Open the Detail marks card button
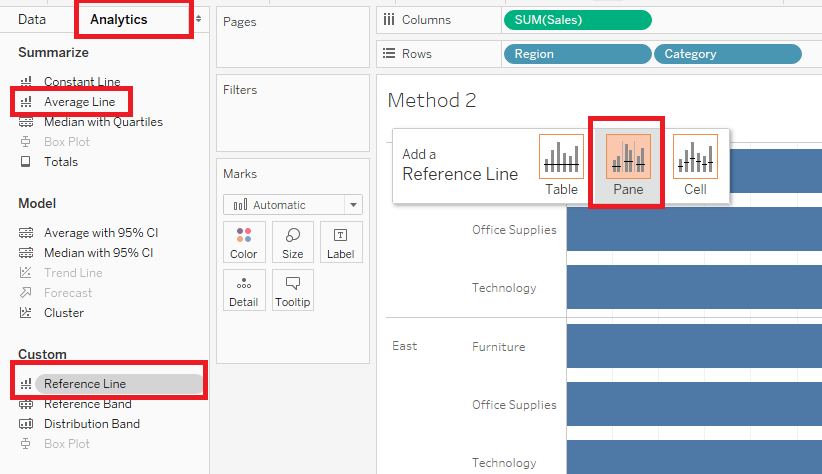This screenshot has height=474, width=822. [244, 290]
